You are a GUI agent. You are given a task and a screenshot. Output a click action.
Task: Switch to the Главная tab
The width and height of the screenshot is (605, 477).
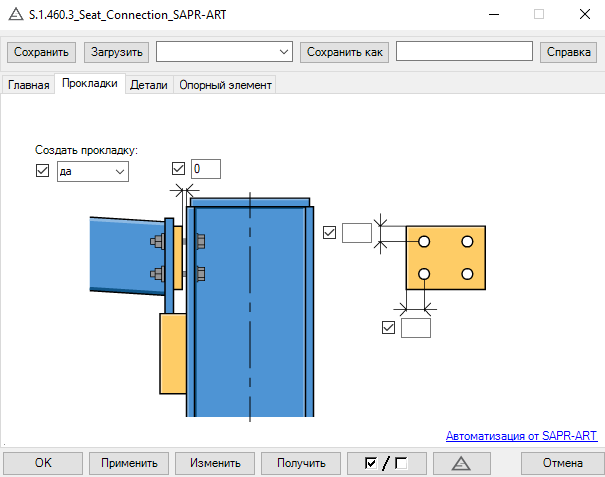[x=29, y=85]
